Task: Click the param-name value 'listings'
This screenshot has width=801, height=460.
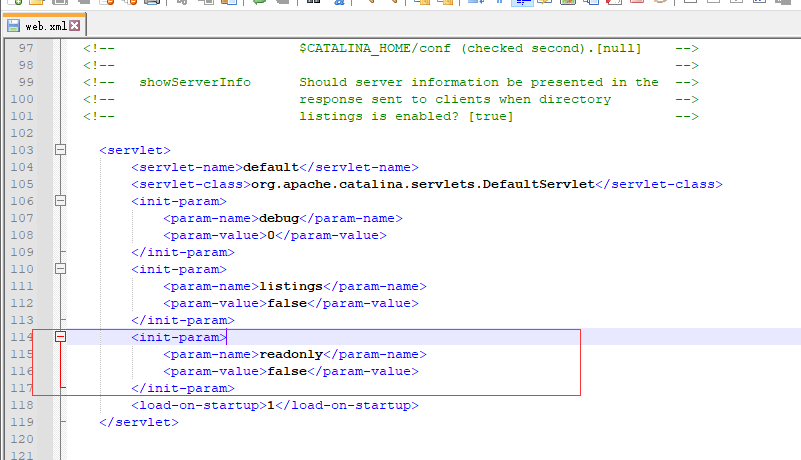Action: [291, 286]
